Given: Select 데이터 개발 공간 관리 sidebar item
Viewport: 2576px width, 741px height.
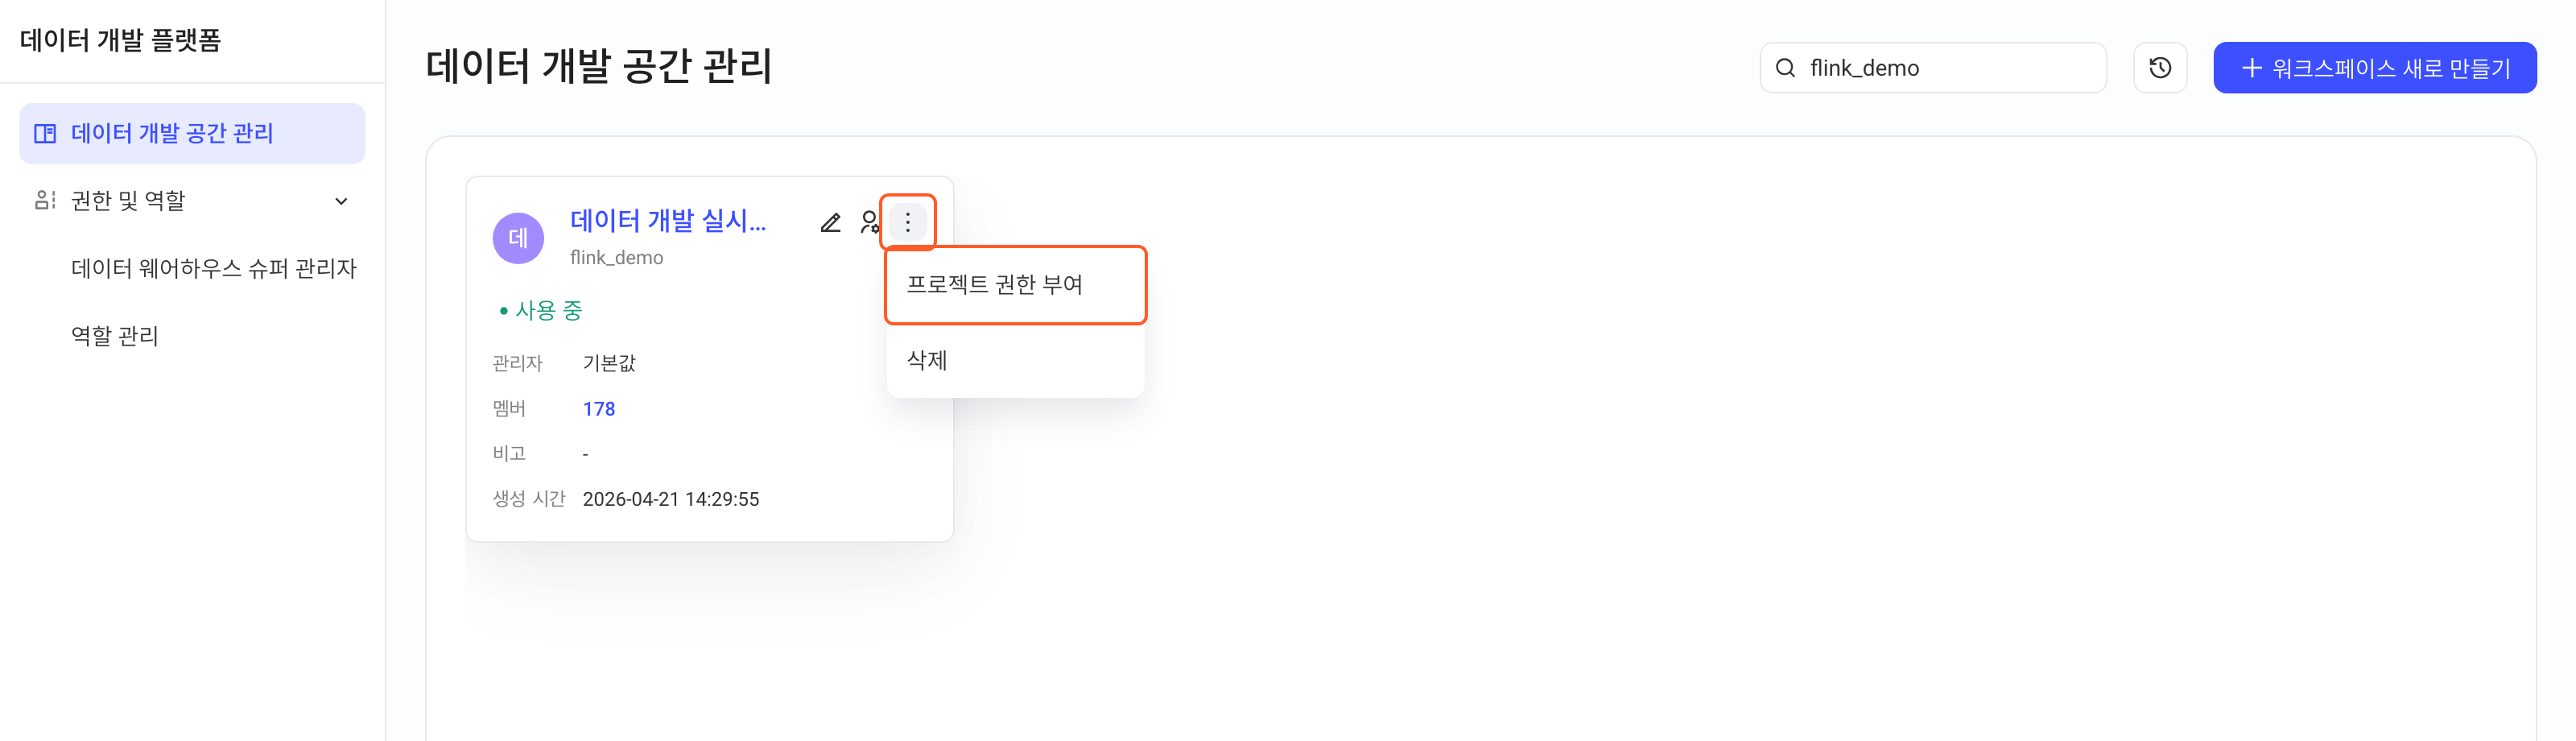Looking at the screenshot, I should 192,133.
